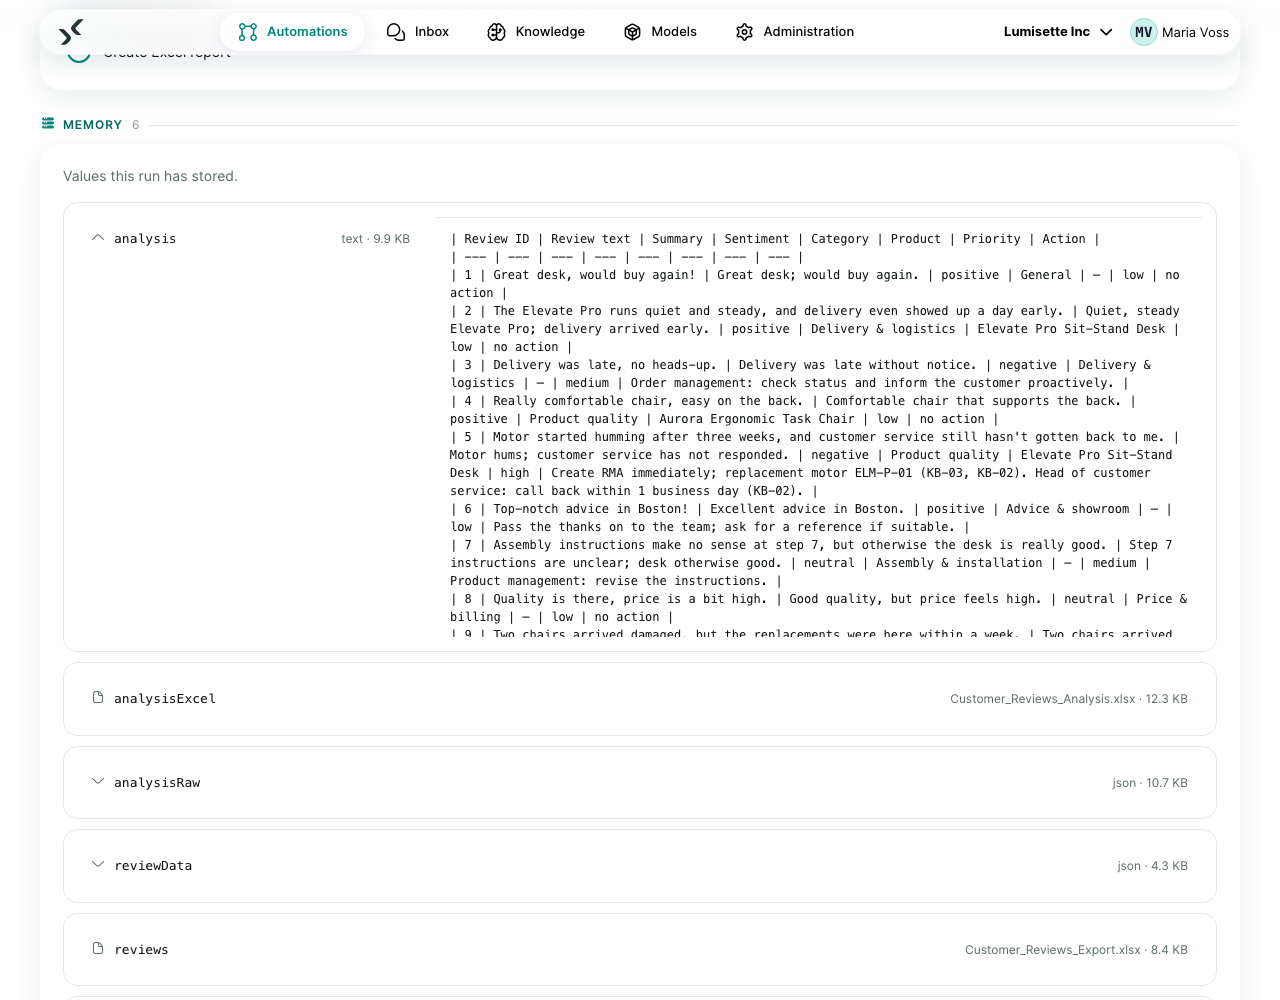Screen dimensions: 1280x1000
Task: Expand the reviewData memory entry
Action: [x=98, y=865]
